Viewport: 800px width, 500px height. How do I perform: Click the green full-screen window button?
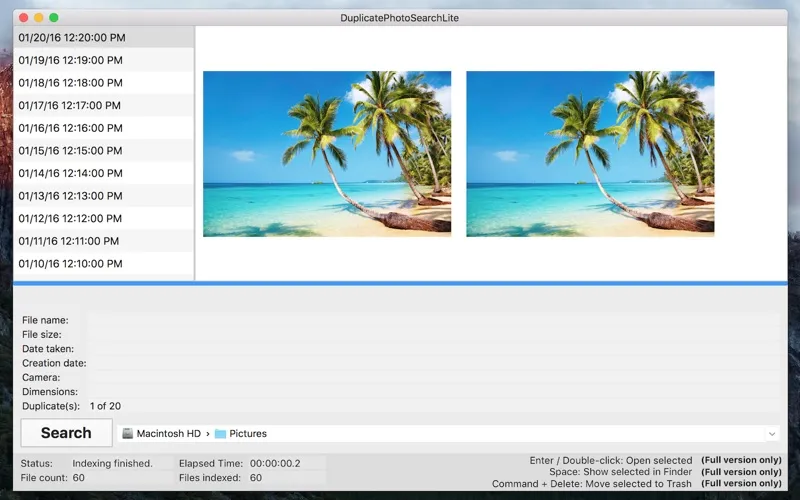coord(54,17)
